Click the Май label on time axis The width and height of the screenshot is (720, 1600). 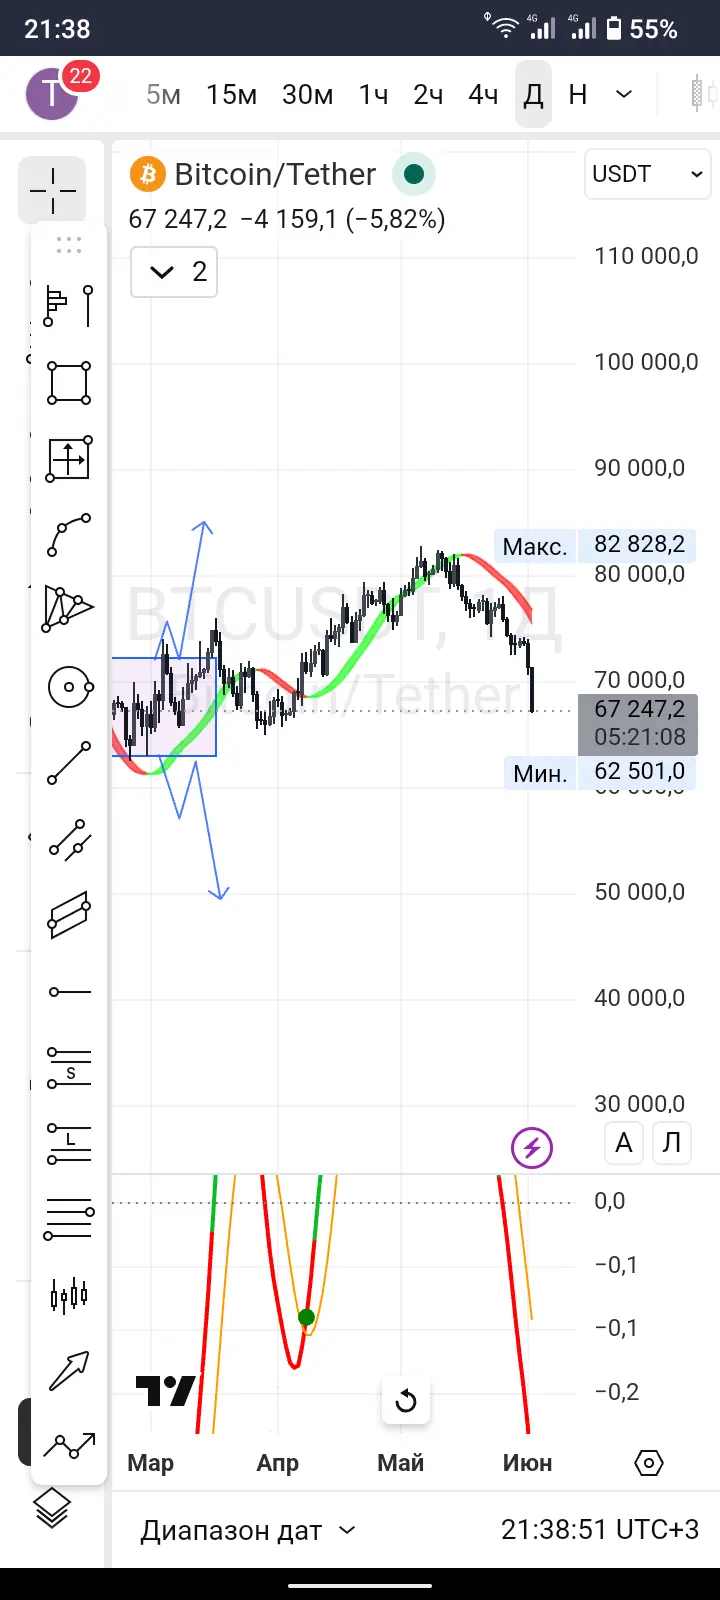[400, 1463]
